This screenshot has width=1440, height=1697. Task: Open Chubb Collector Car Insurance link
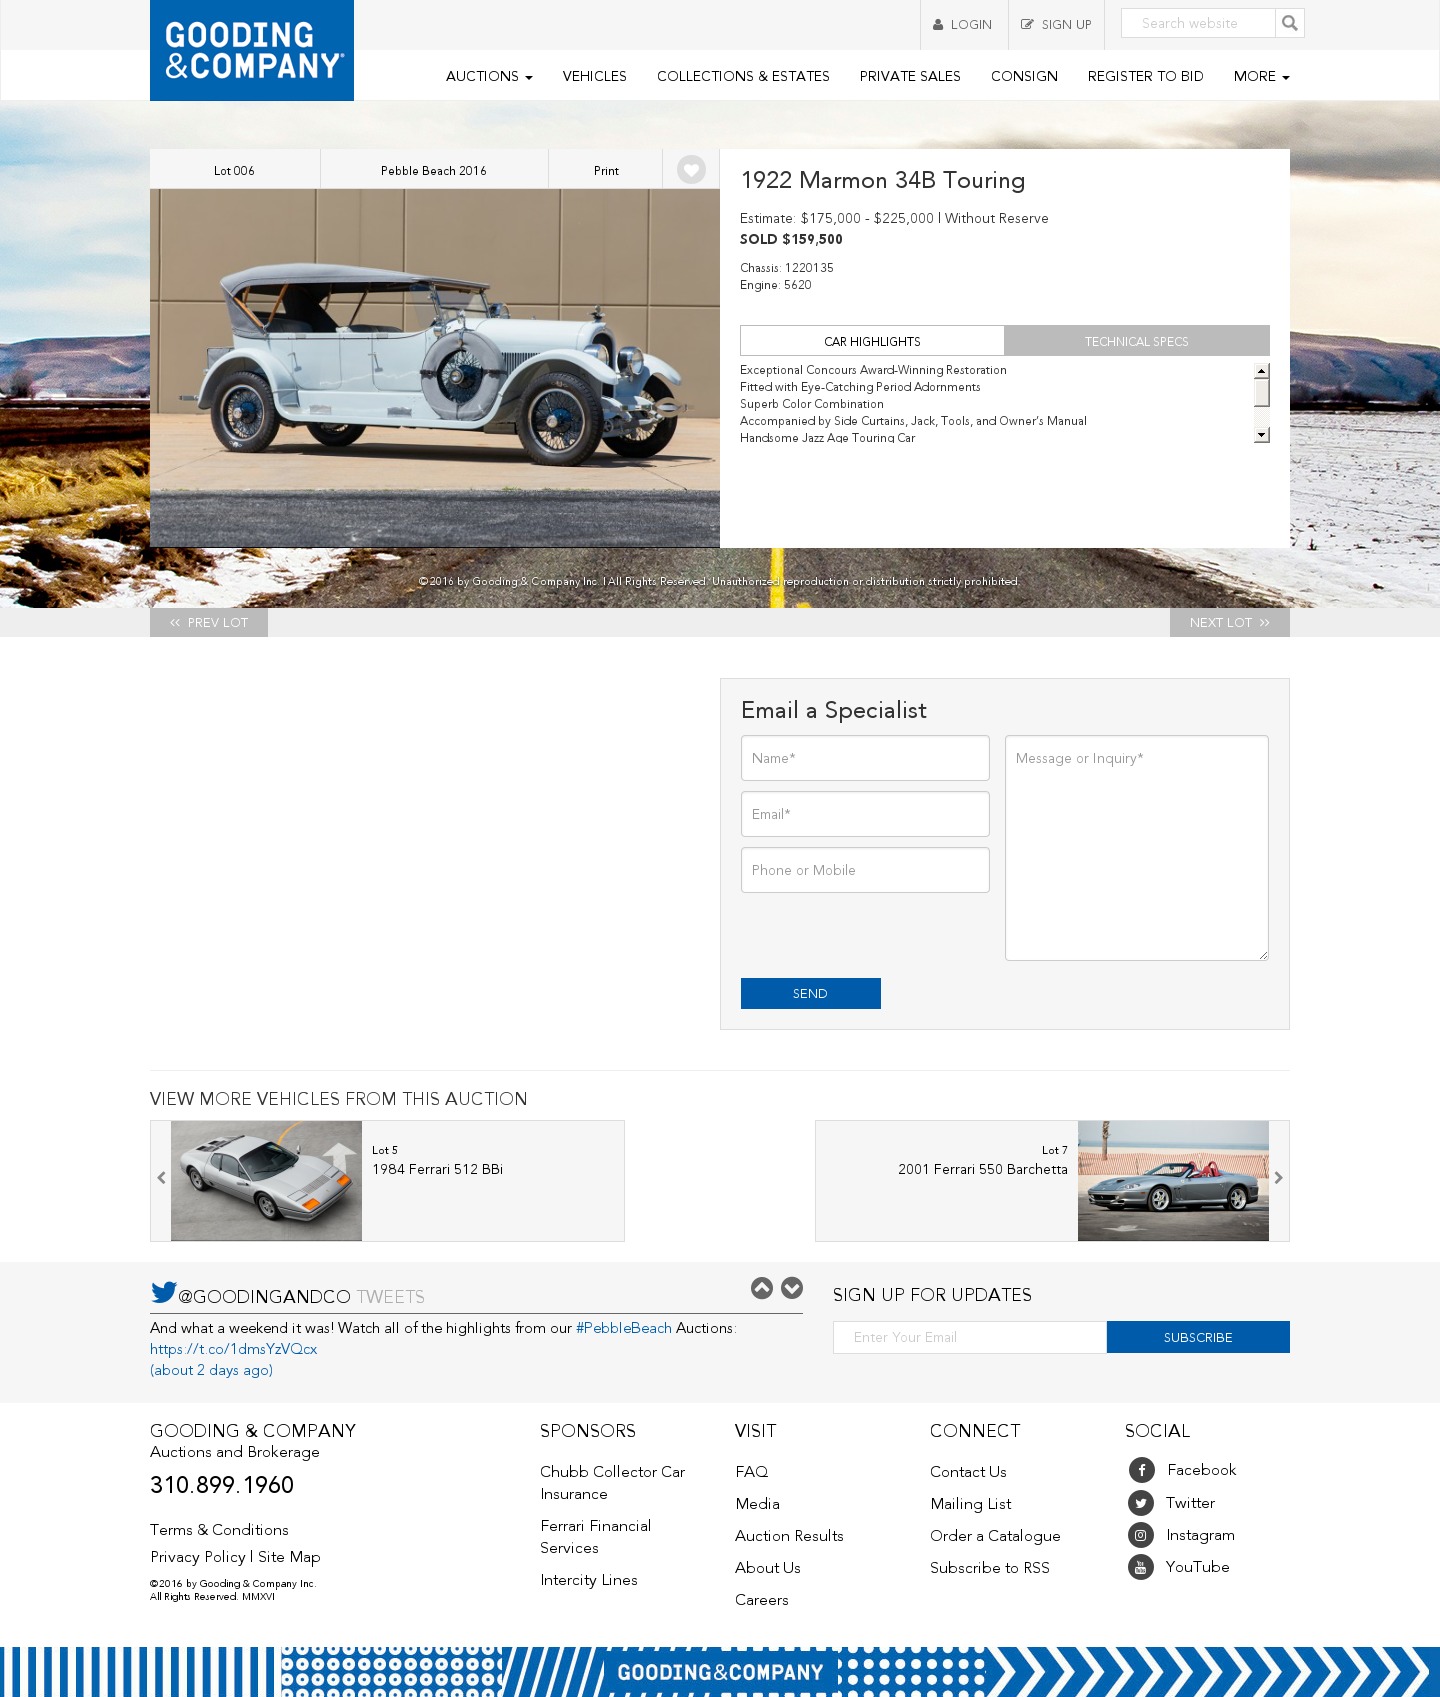(x=612, y=1483)
